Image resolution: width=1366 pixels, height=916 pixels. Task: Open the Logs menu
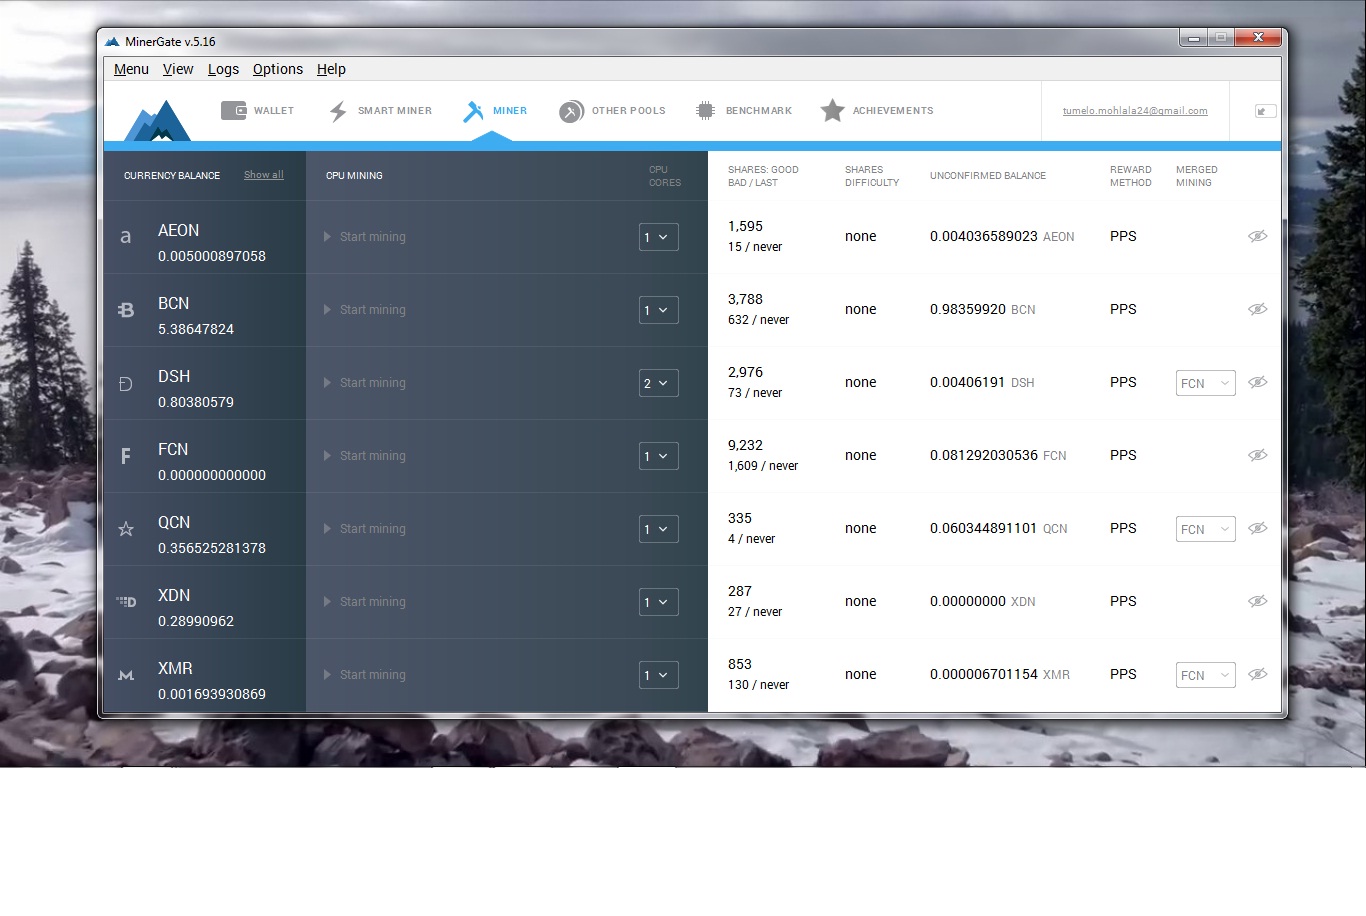(223, 69)
